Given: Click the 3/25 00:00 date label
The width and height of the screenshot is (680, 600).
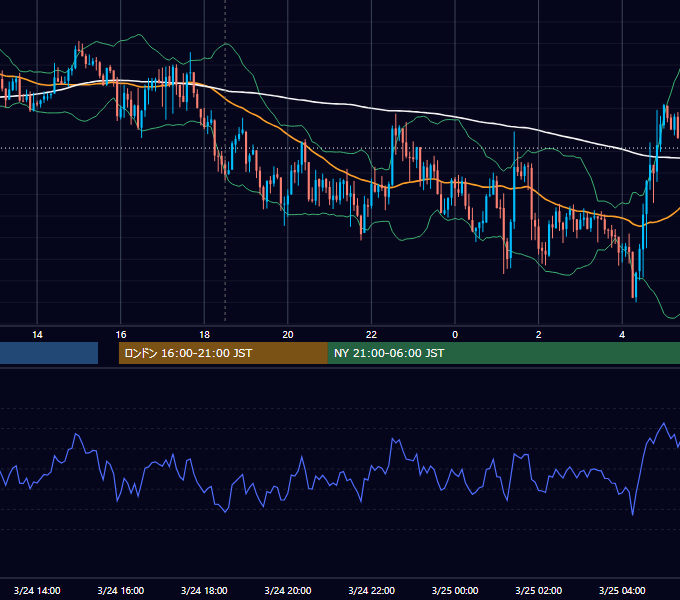Looking at the screenshot, I should tap(455, 590).
